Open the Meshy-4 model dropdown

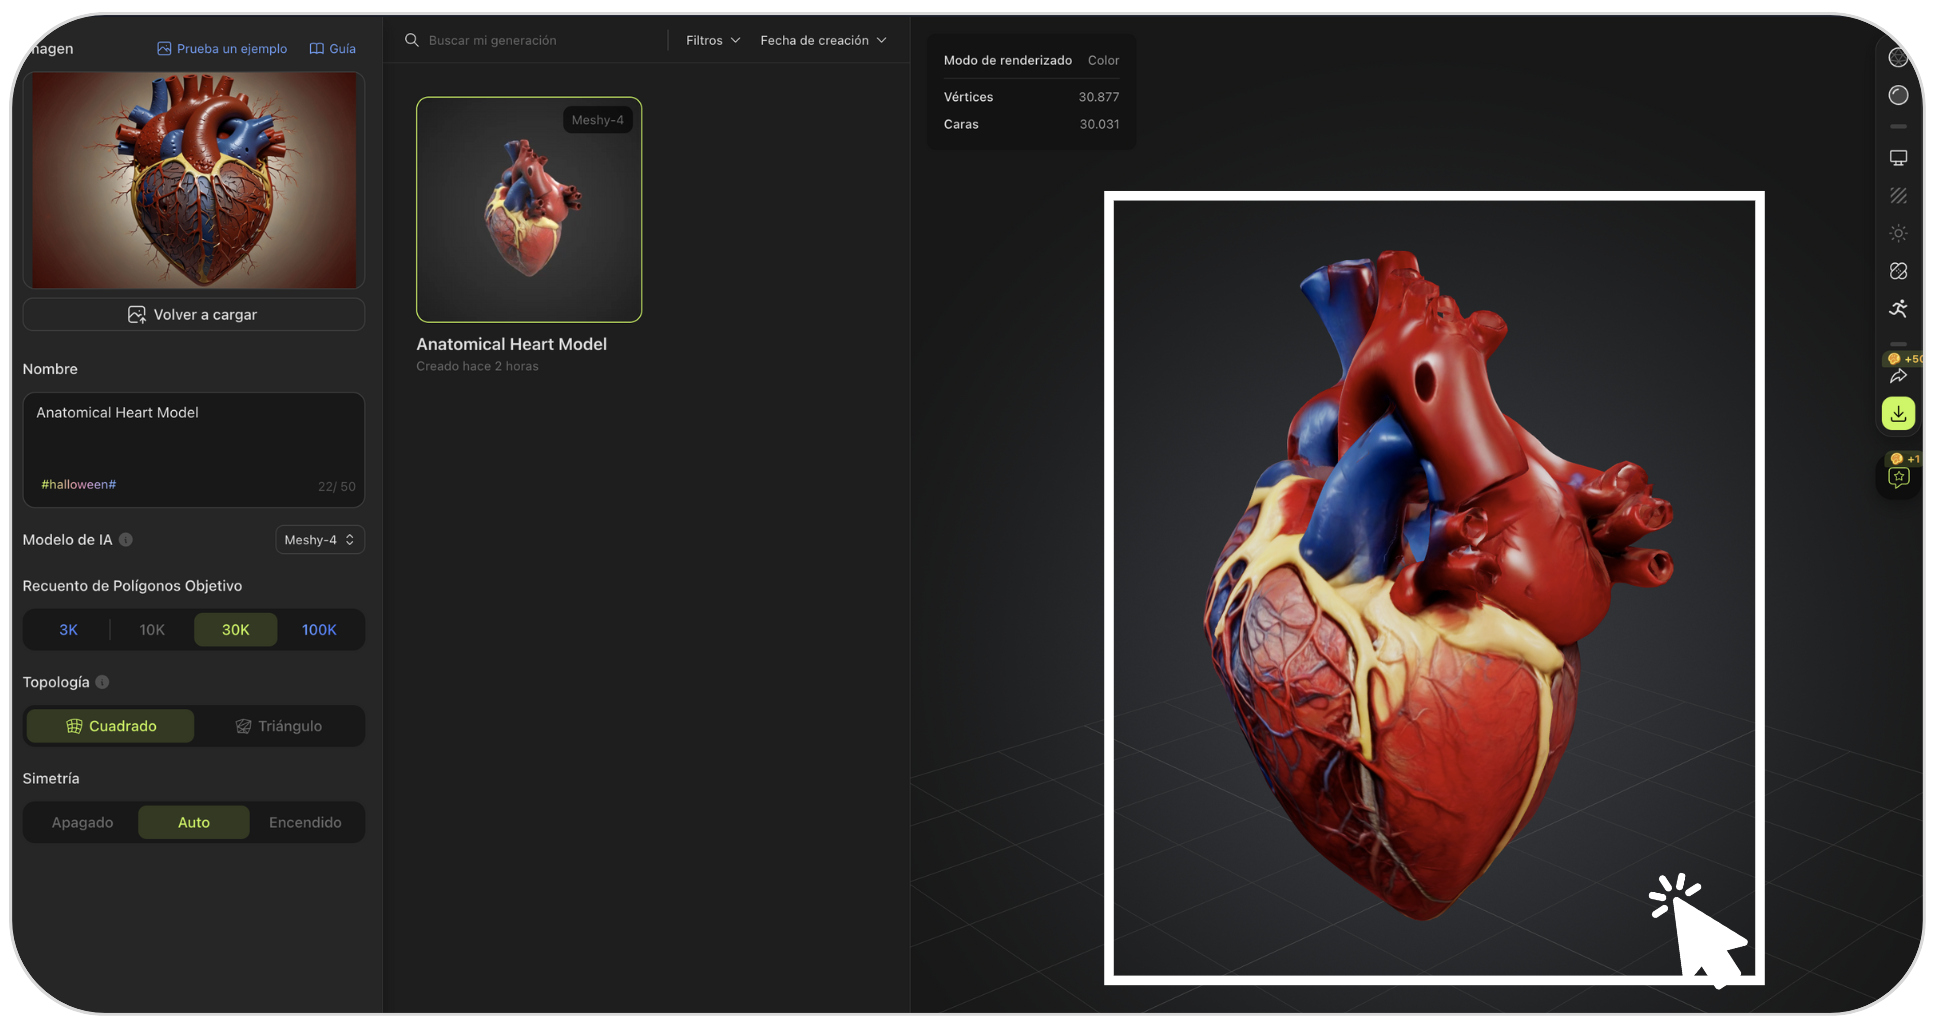click(x=319, y=540)
